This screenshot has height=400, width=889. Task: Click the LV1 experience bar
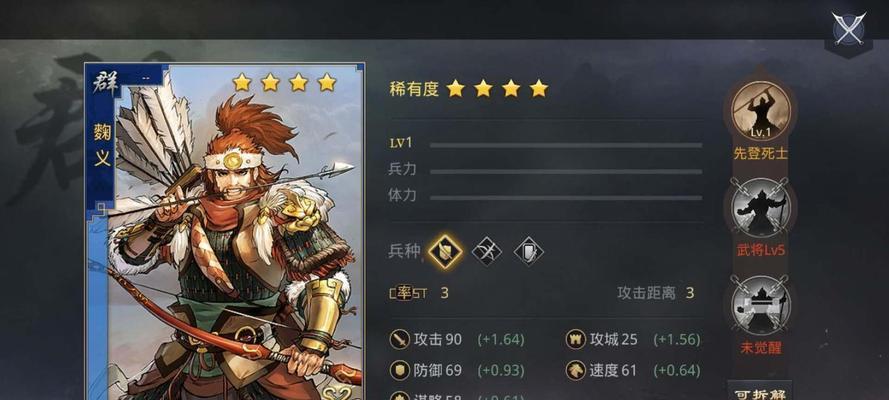566,145
